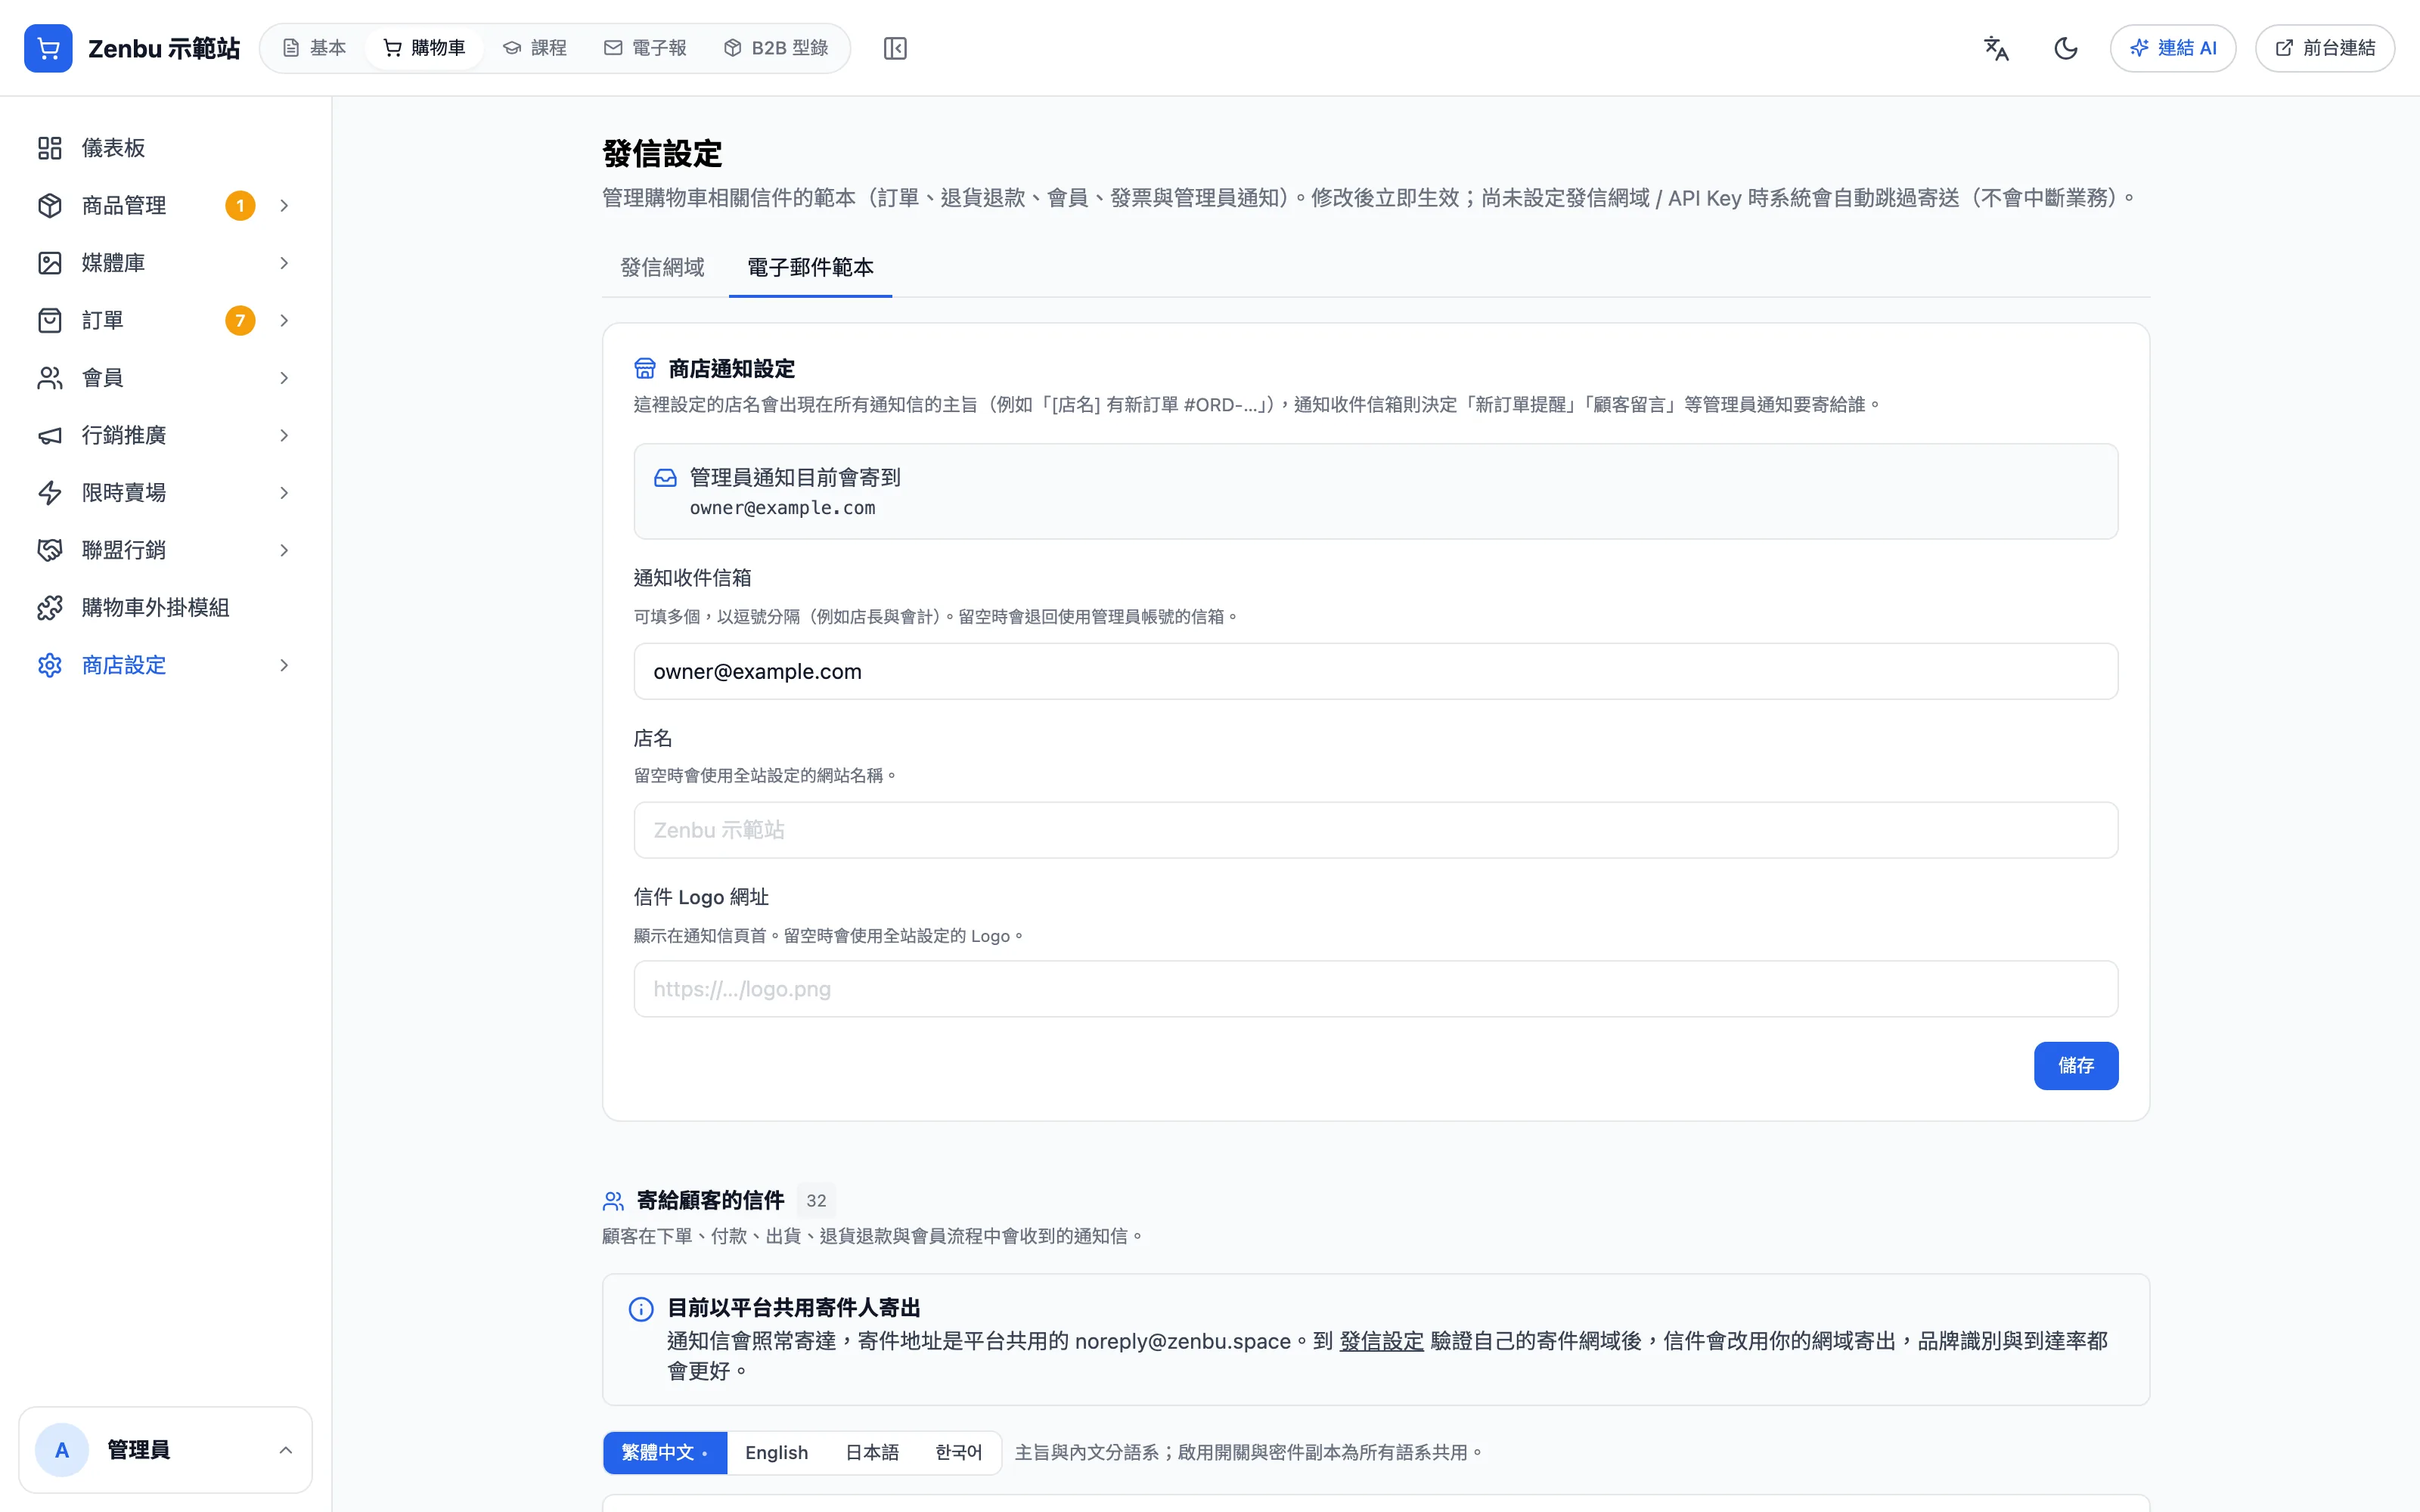The width and height of the screenshot is (2420, 1512).
Task: Click the 商品管理 box icon
Action: 50,205
